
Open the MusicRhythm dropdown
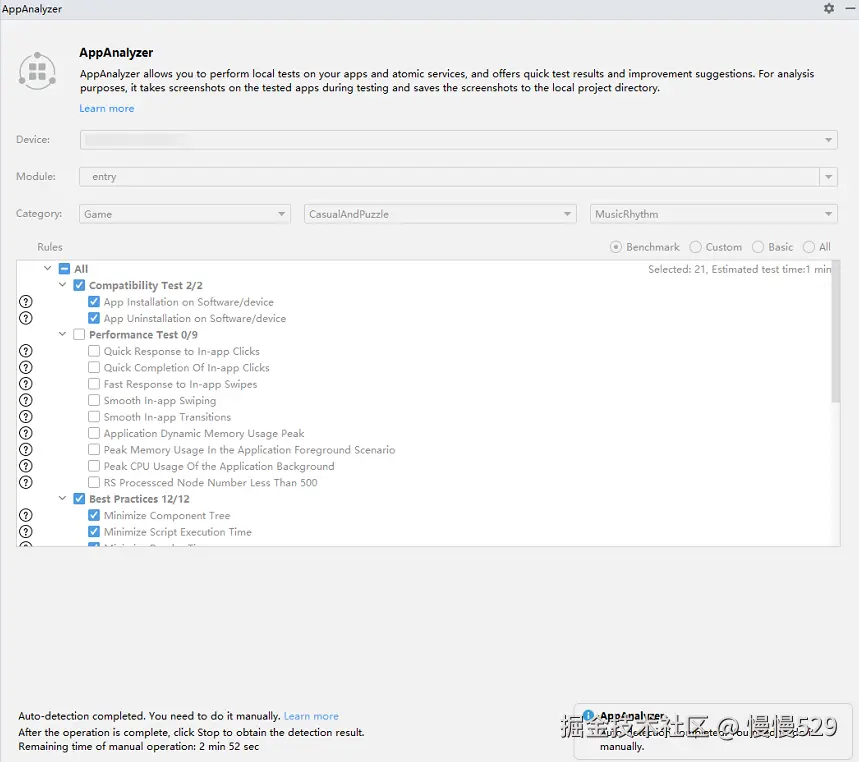[x=714, y=214]
